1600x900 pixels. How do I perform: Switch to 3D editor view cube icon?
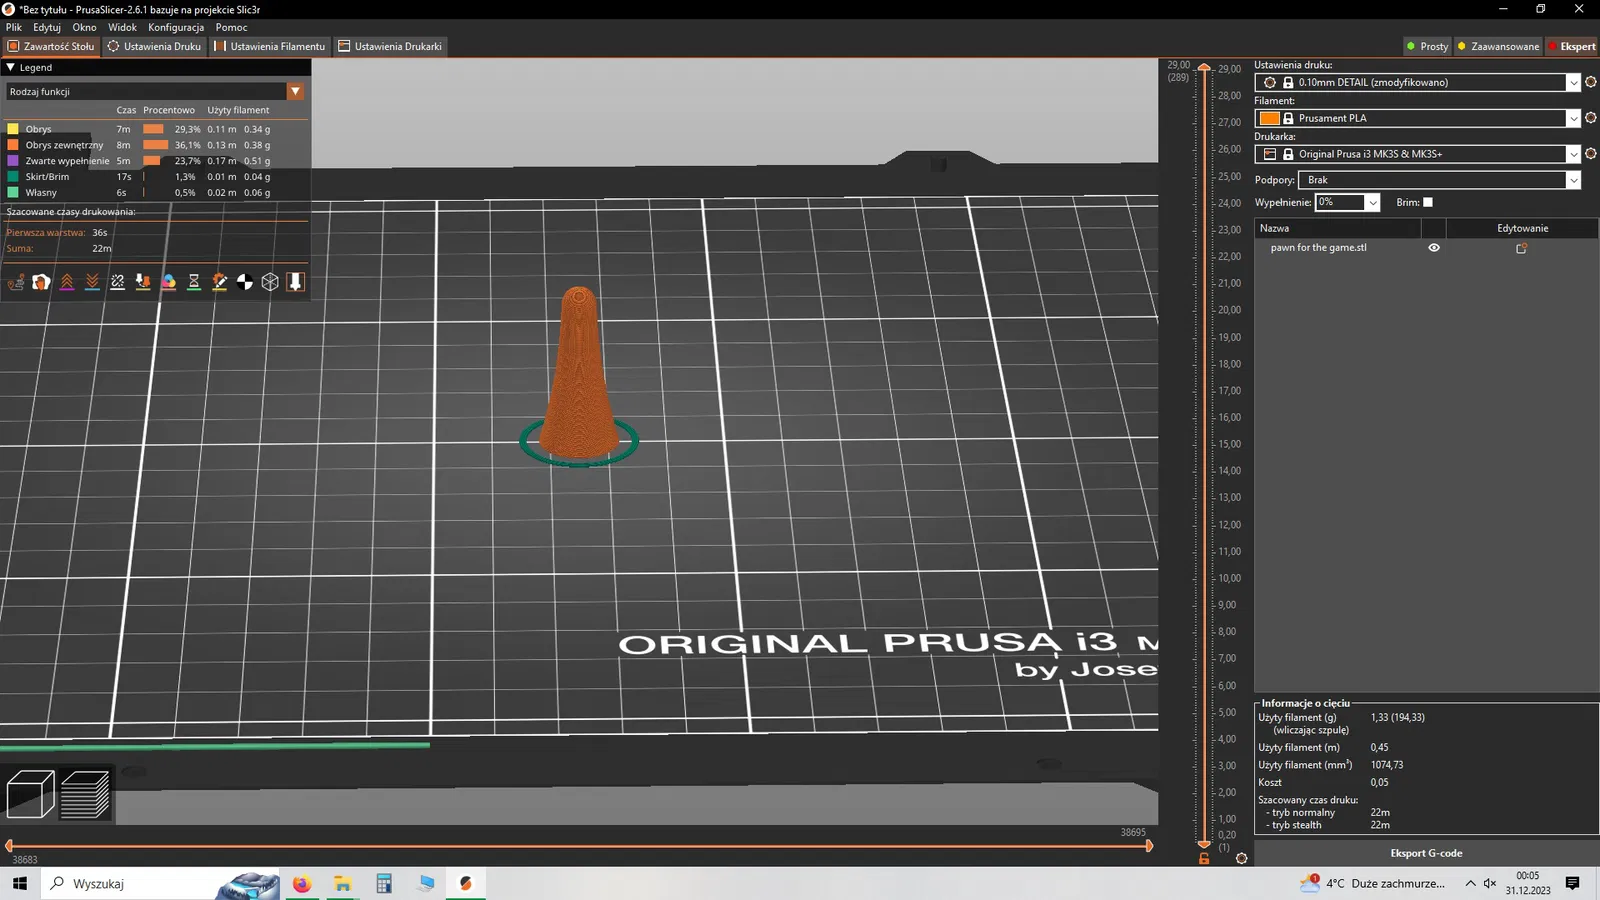tap(30, 795)
